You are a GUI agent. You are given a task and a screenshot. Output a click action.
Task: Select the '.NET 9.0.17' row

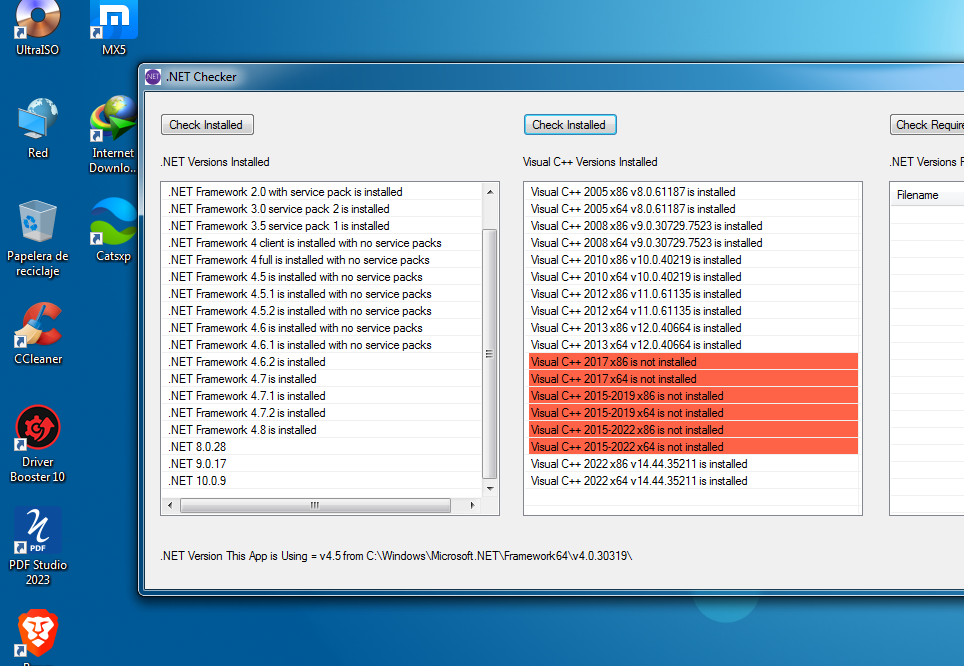tap(322, 464)
